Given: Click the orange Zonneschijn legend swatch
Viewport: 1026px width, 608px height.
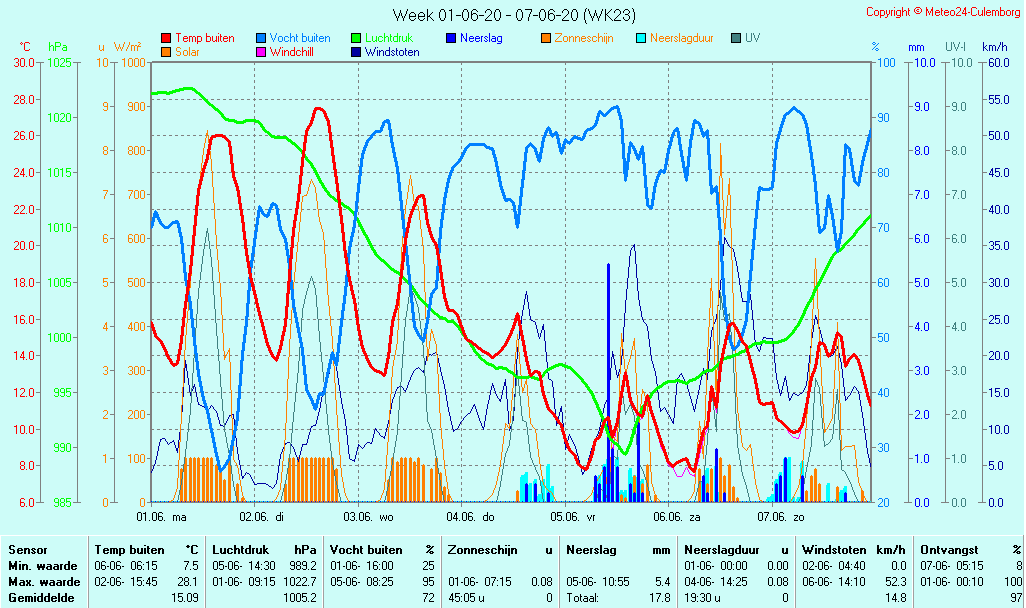Looking at the screenshot, I should (x=546, y=38).
